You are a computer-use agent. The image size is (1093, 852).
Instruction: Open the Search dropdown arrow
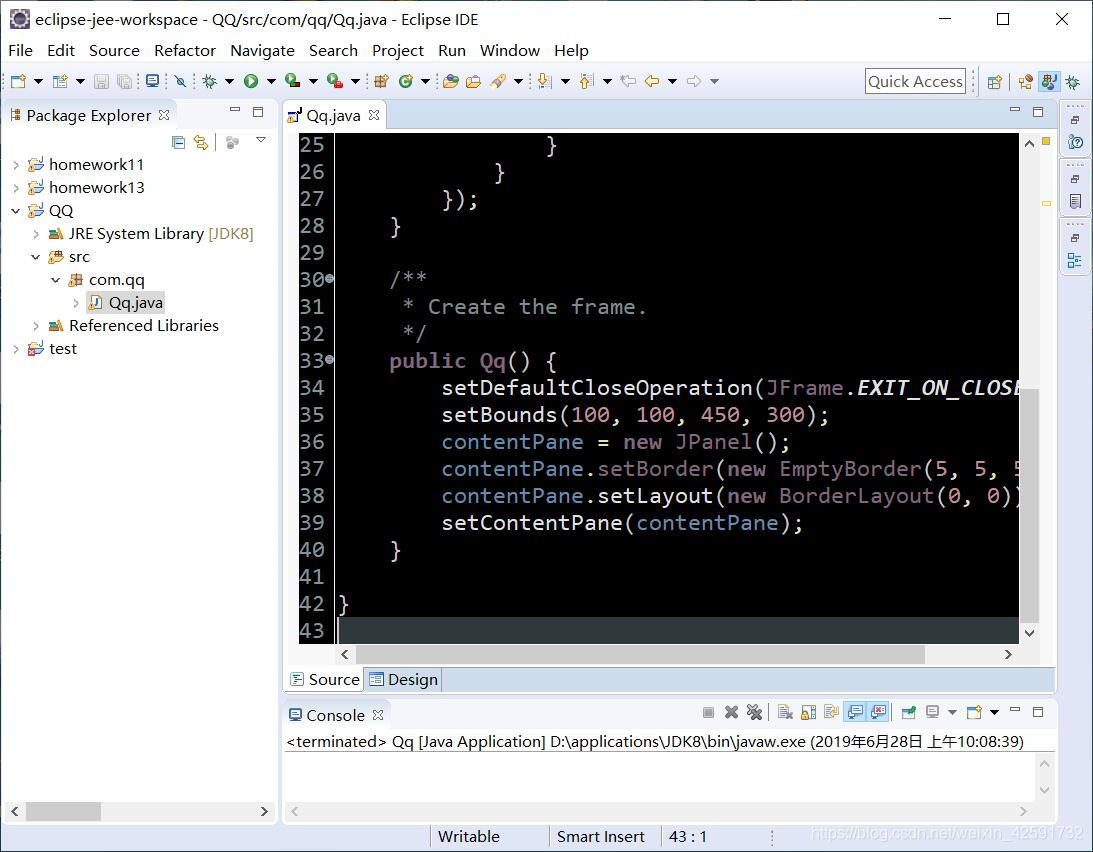coord(518,82)
